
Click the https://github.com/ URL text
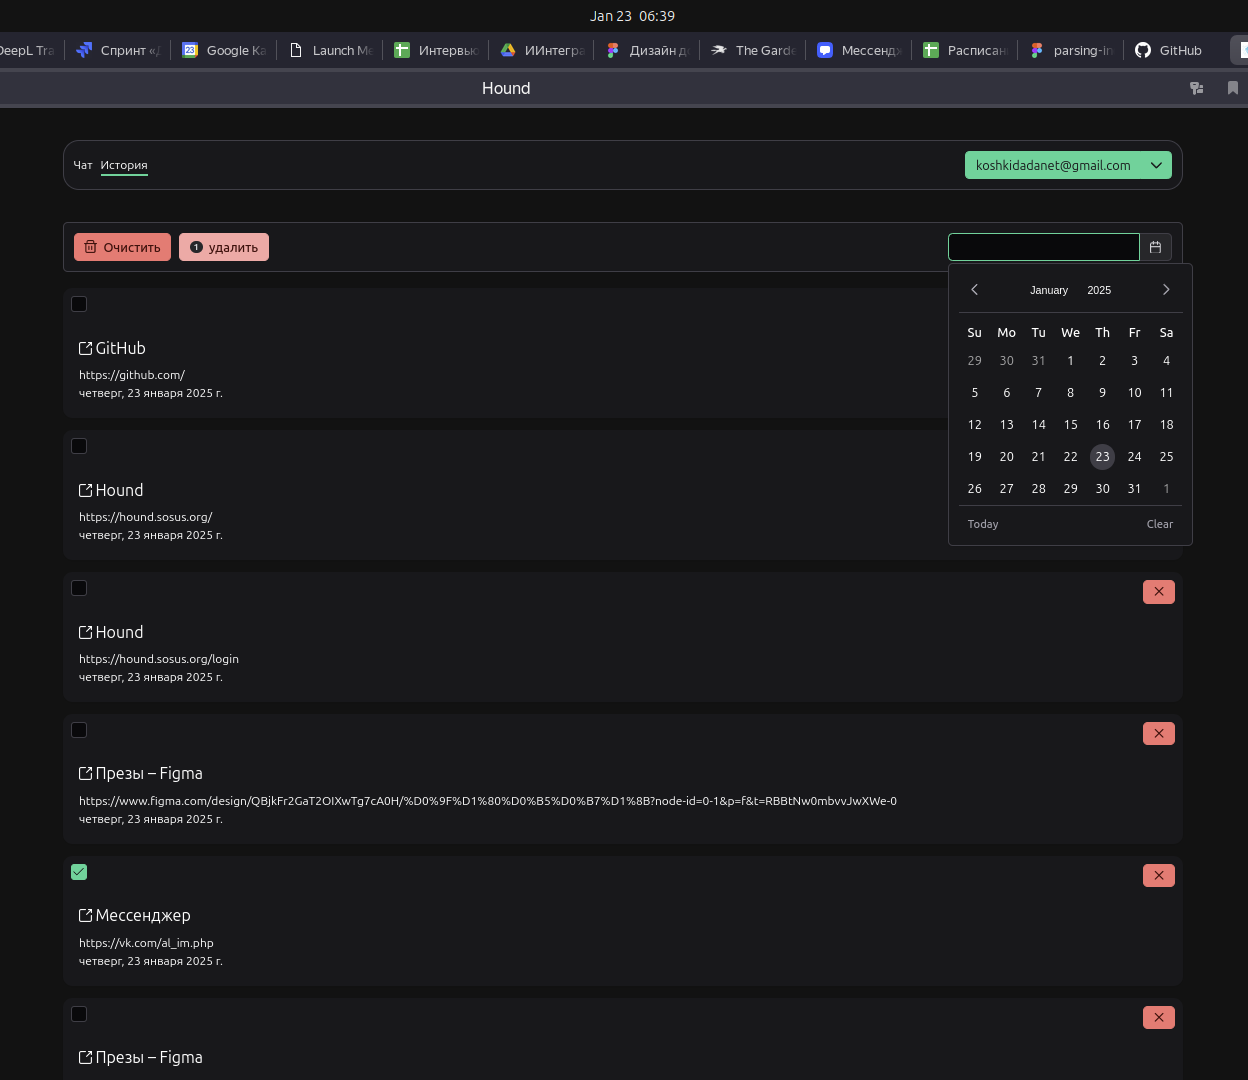click(x=132, y=375)
